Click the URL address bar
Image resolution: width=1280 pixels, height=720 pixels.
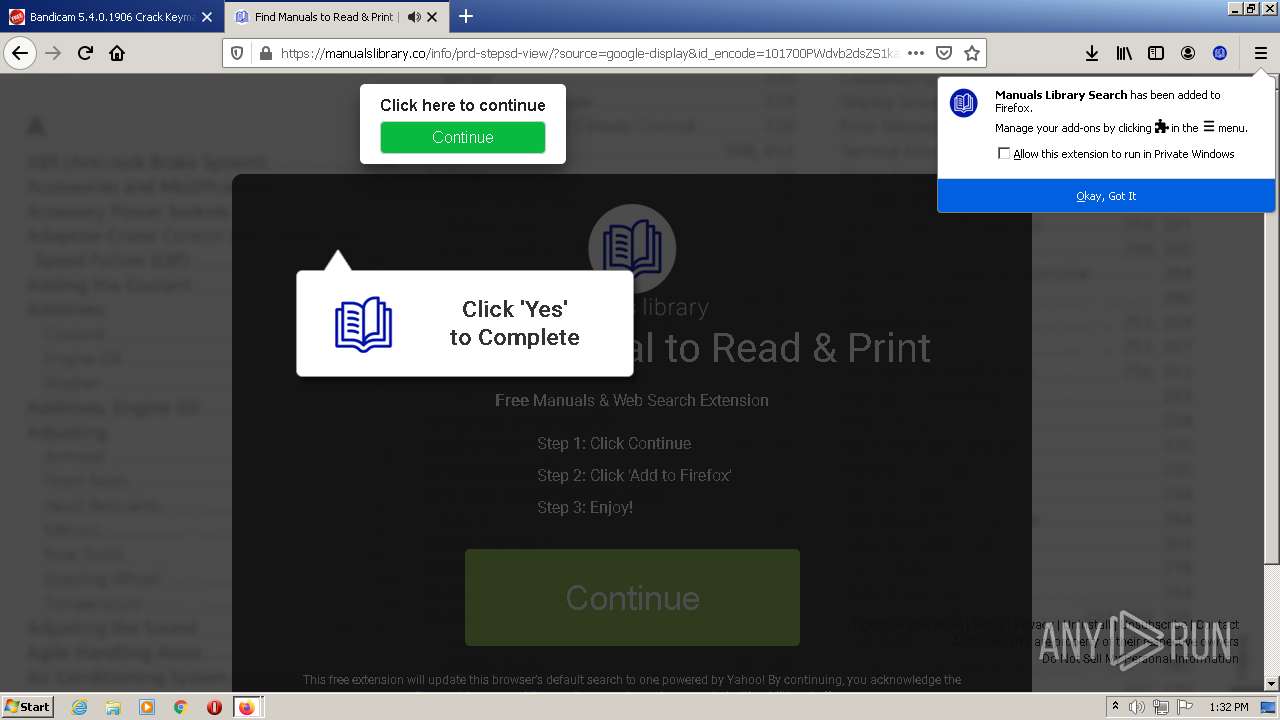[x=590, y=53]
